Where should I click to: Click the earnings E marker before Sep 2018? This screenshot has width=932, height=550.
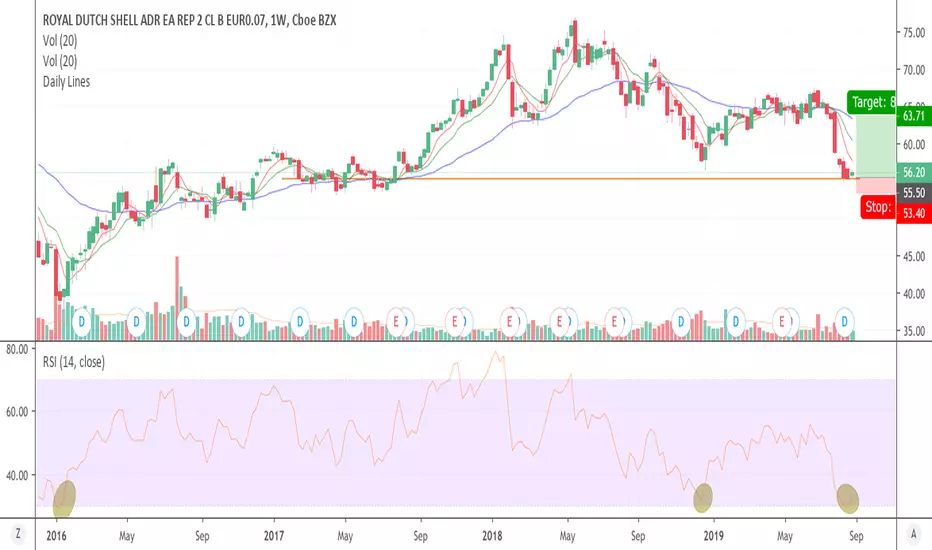pyautogui.click(x=614, y=322)
